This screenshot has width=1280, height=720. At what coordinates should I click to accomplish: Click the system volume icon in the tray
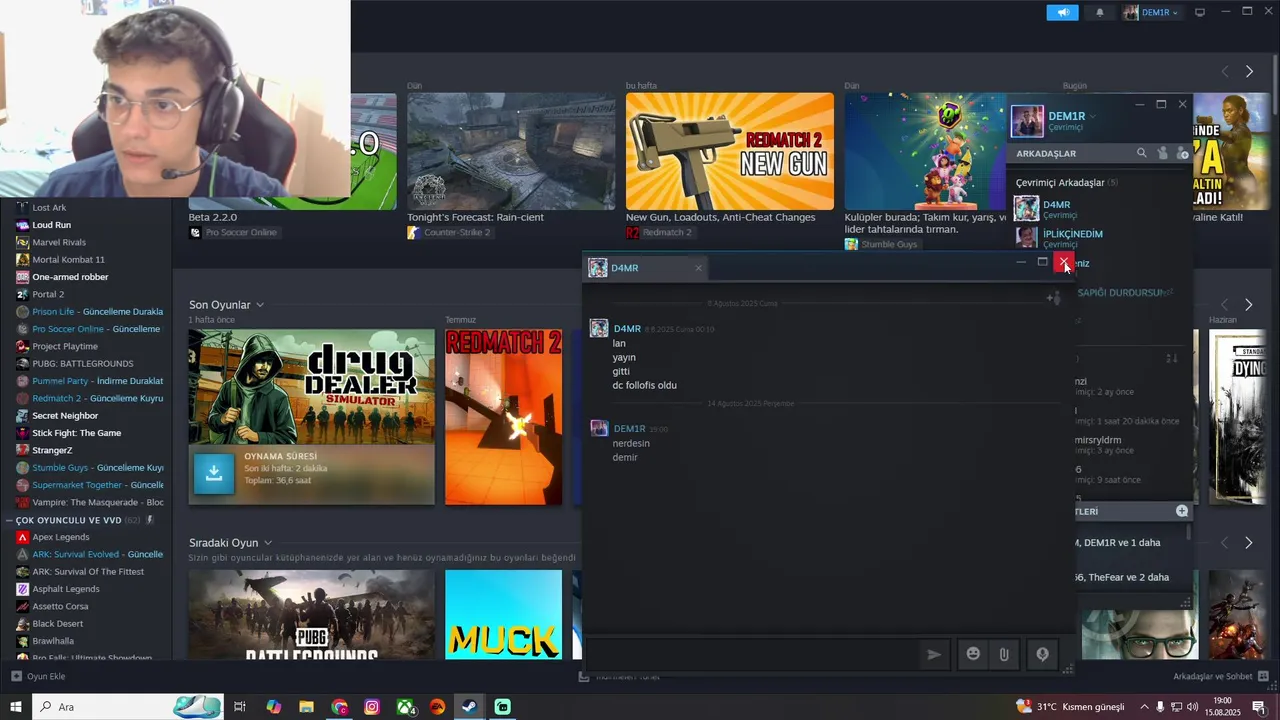1193,707
